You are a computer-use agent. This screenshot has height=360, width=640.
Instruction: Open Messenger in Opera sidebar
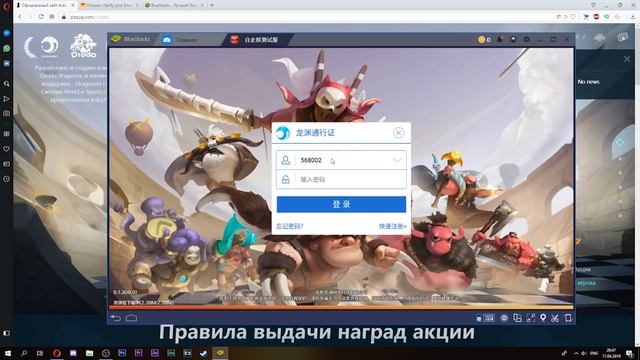[7, 33]
